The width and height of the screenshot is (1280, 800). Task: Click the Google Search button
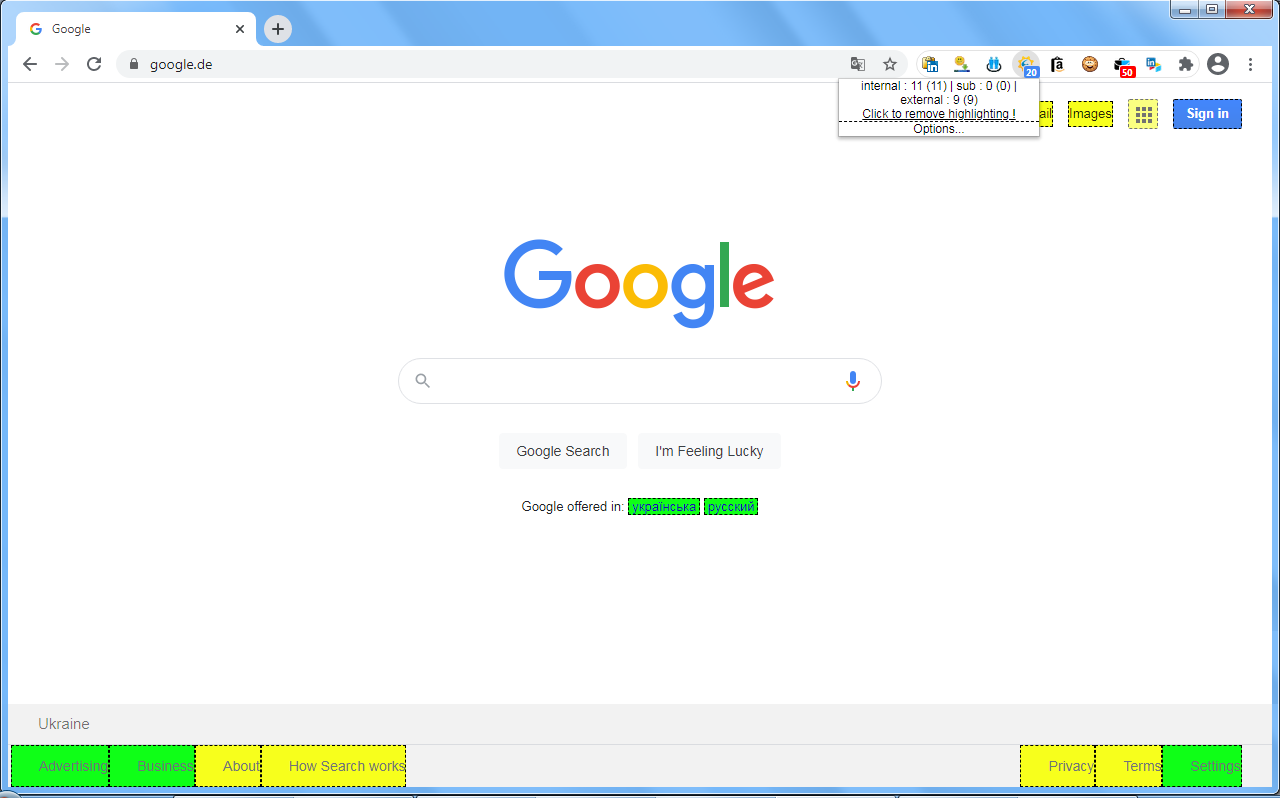563,451
